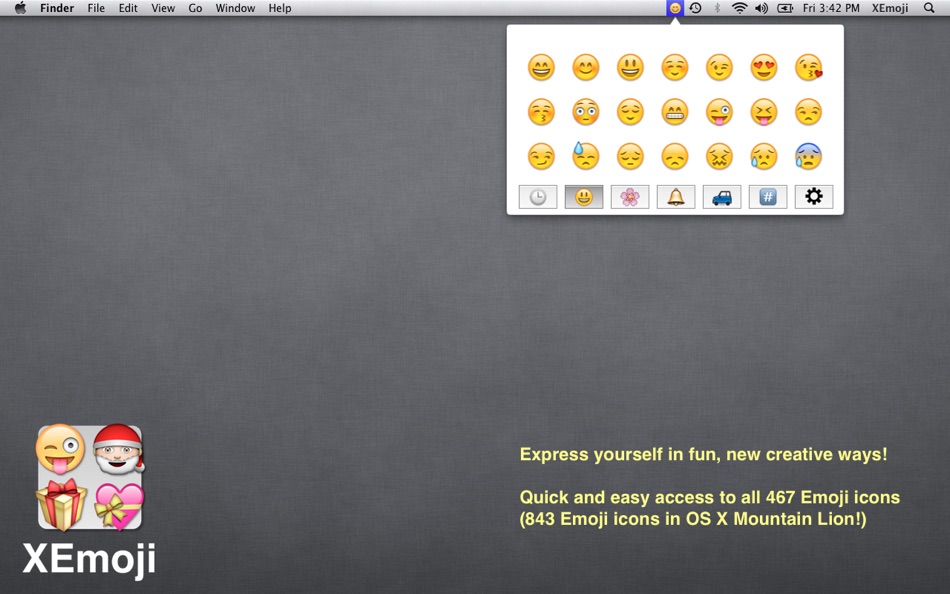The image size is (950, 594).
Task: Switch to the smiley faces category tab
Action: click(x=584, y=197)
